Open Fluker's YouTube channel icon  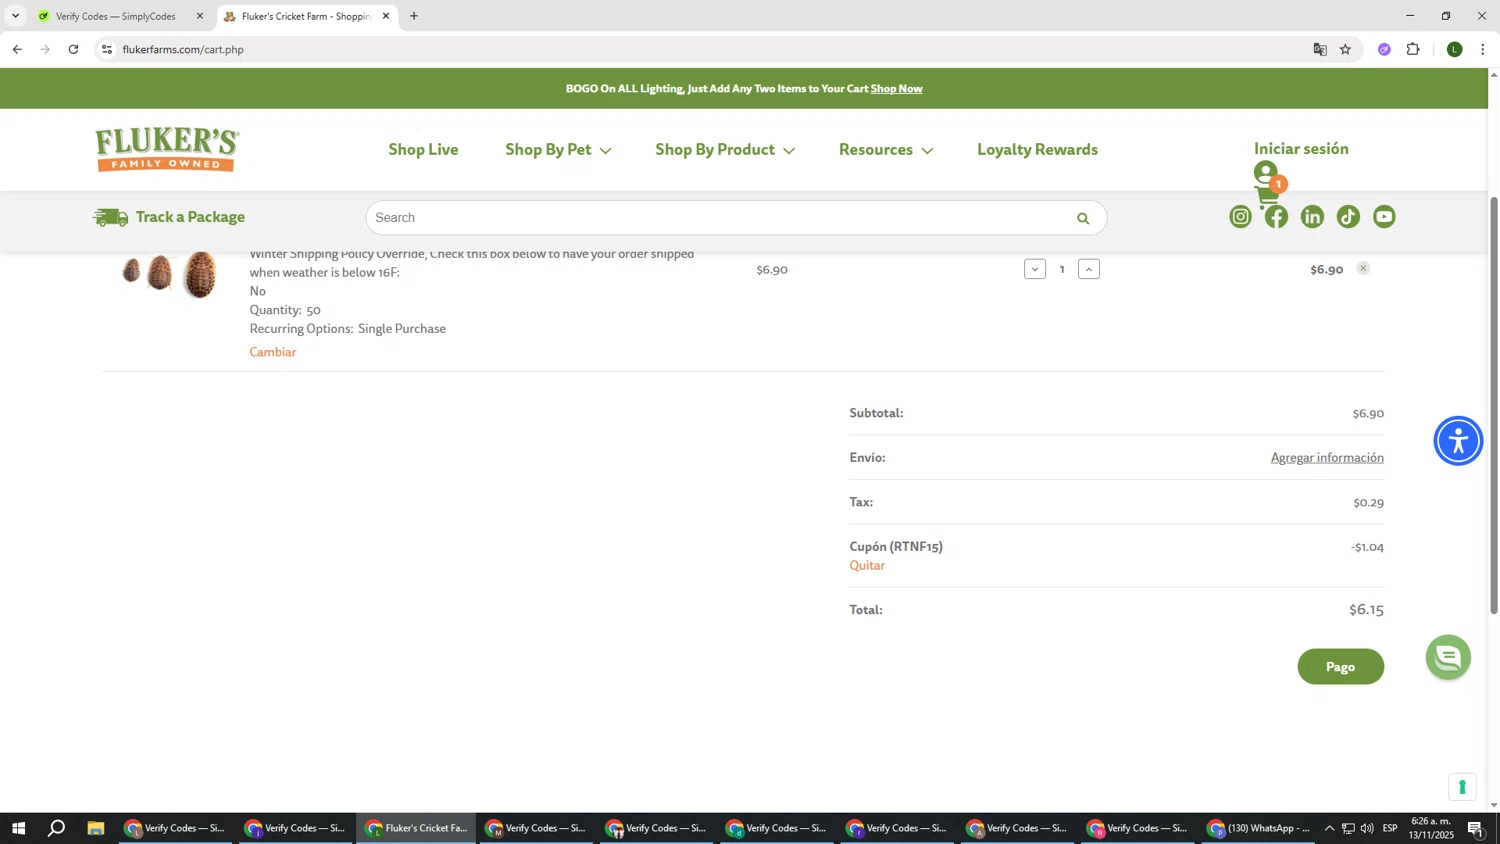coord(1384,217)
